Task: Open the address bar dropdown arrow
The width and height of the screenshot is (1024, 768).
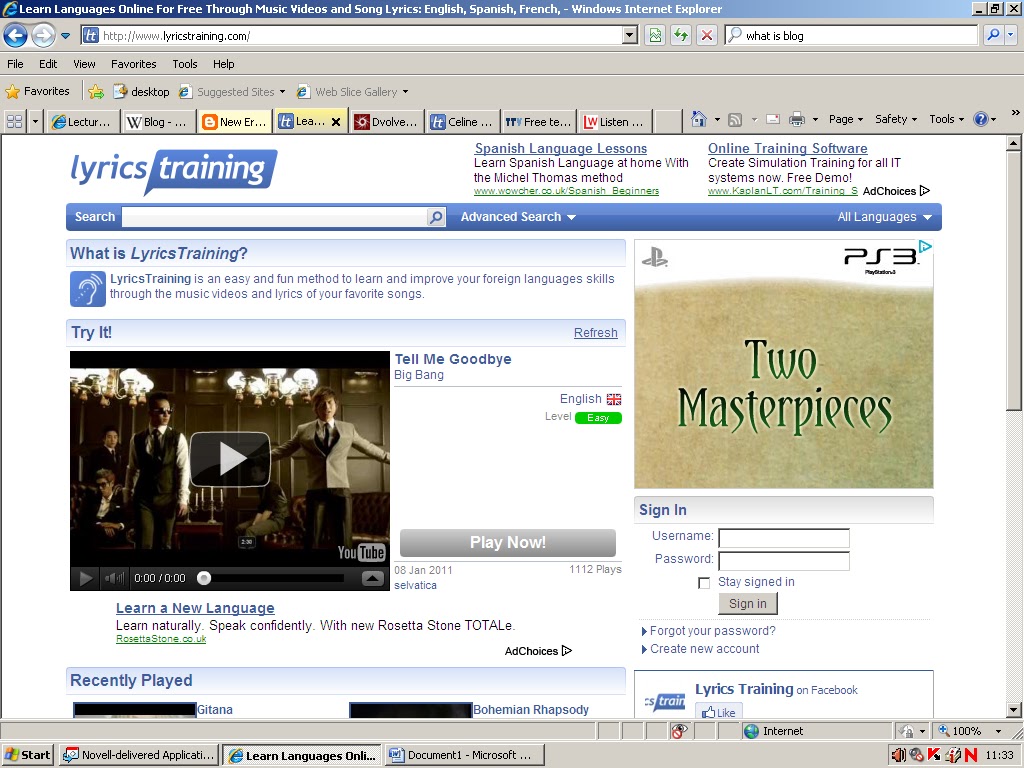Action: pos(630,35)
